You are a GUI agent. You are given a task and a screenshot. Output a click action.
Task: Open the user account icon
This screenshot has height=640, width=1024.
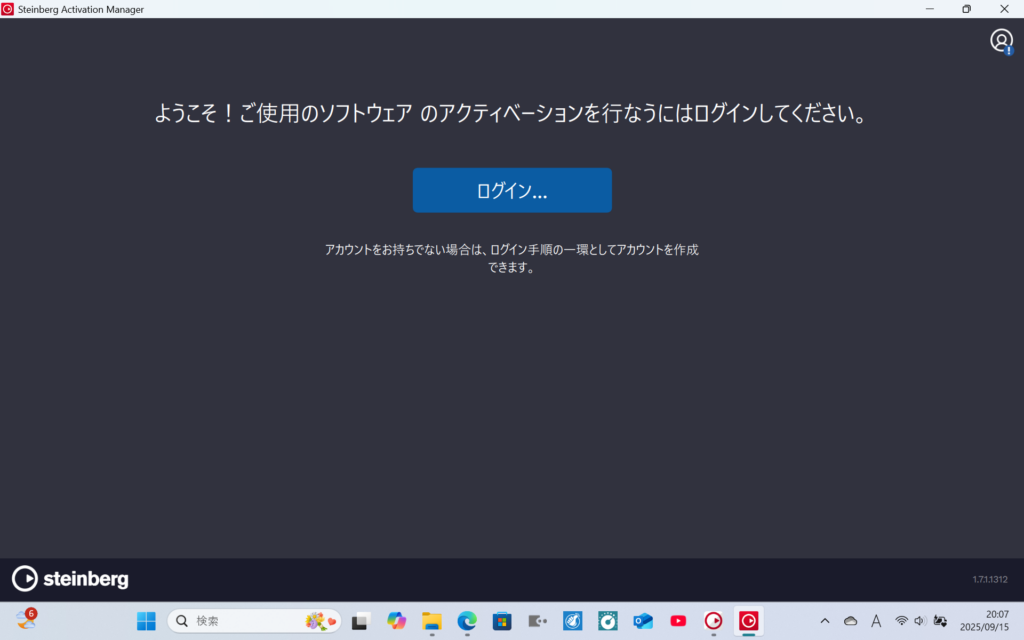[1001, 40]
